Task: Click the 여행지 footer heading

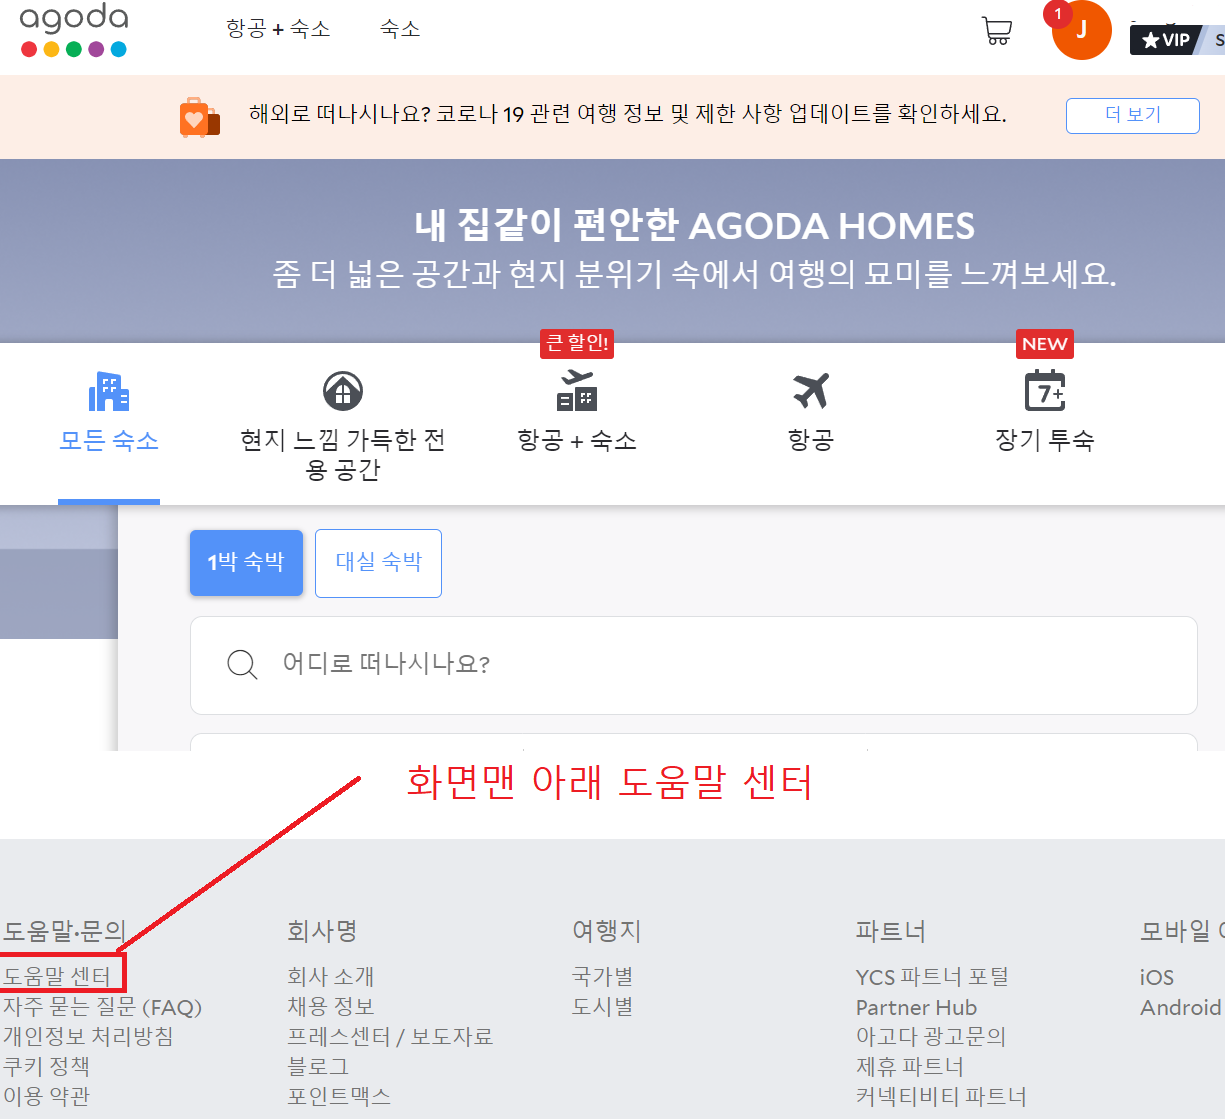Action: 607,931
